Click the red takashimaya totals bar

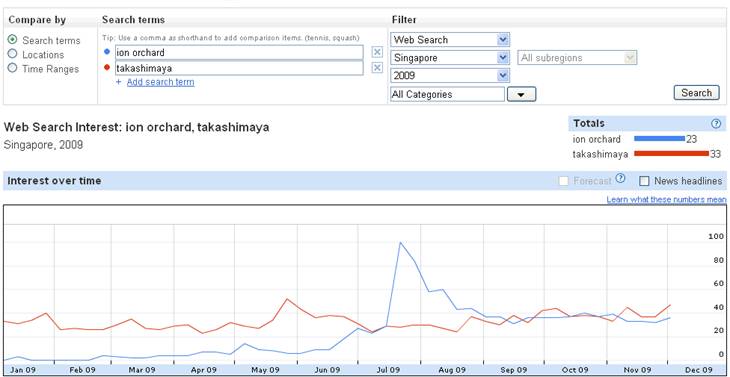pos(671,154)
